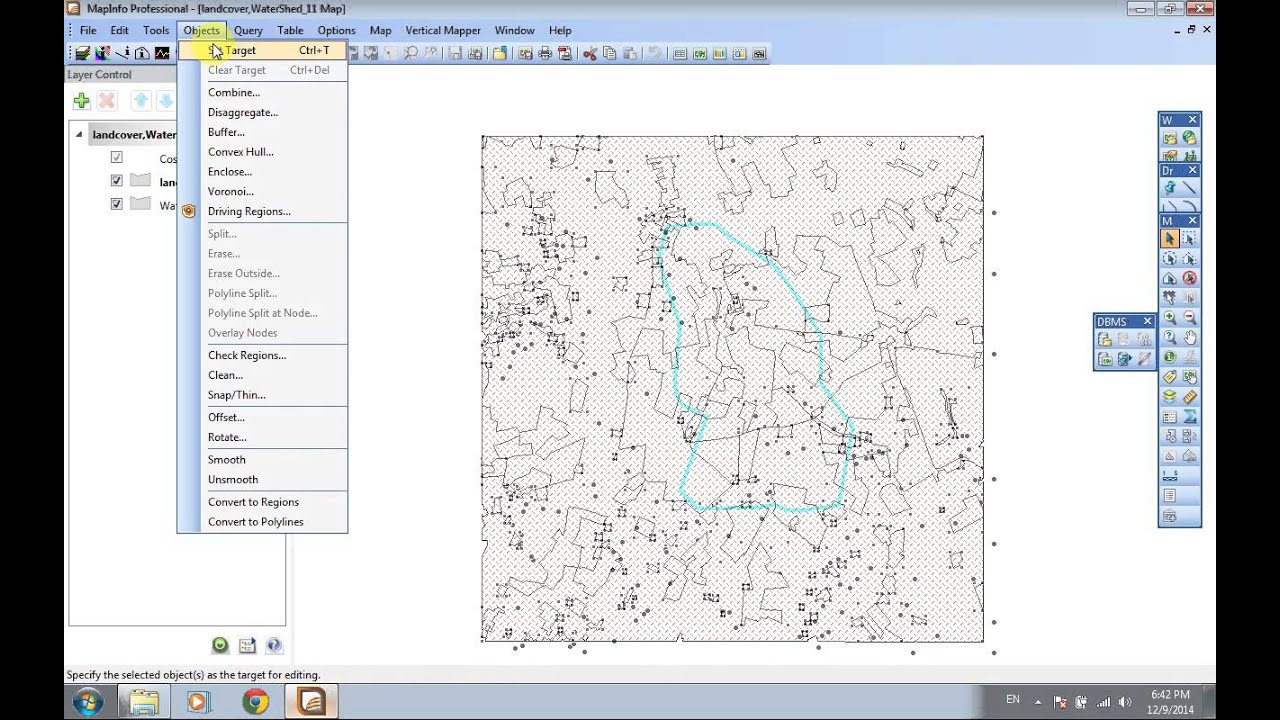Viewport: 1280px width, 720px height.
Task: Close the DBMS floating toolbar
Action: pos(1147,321)
